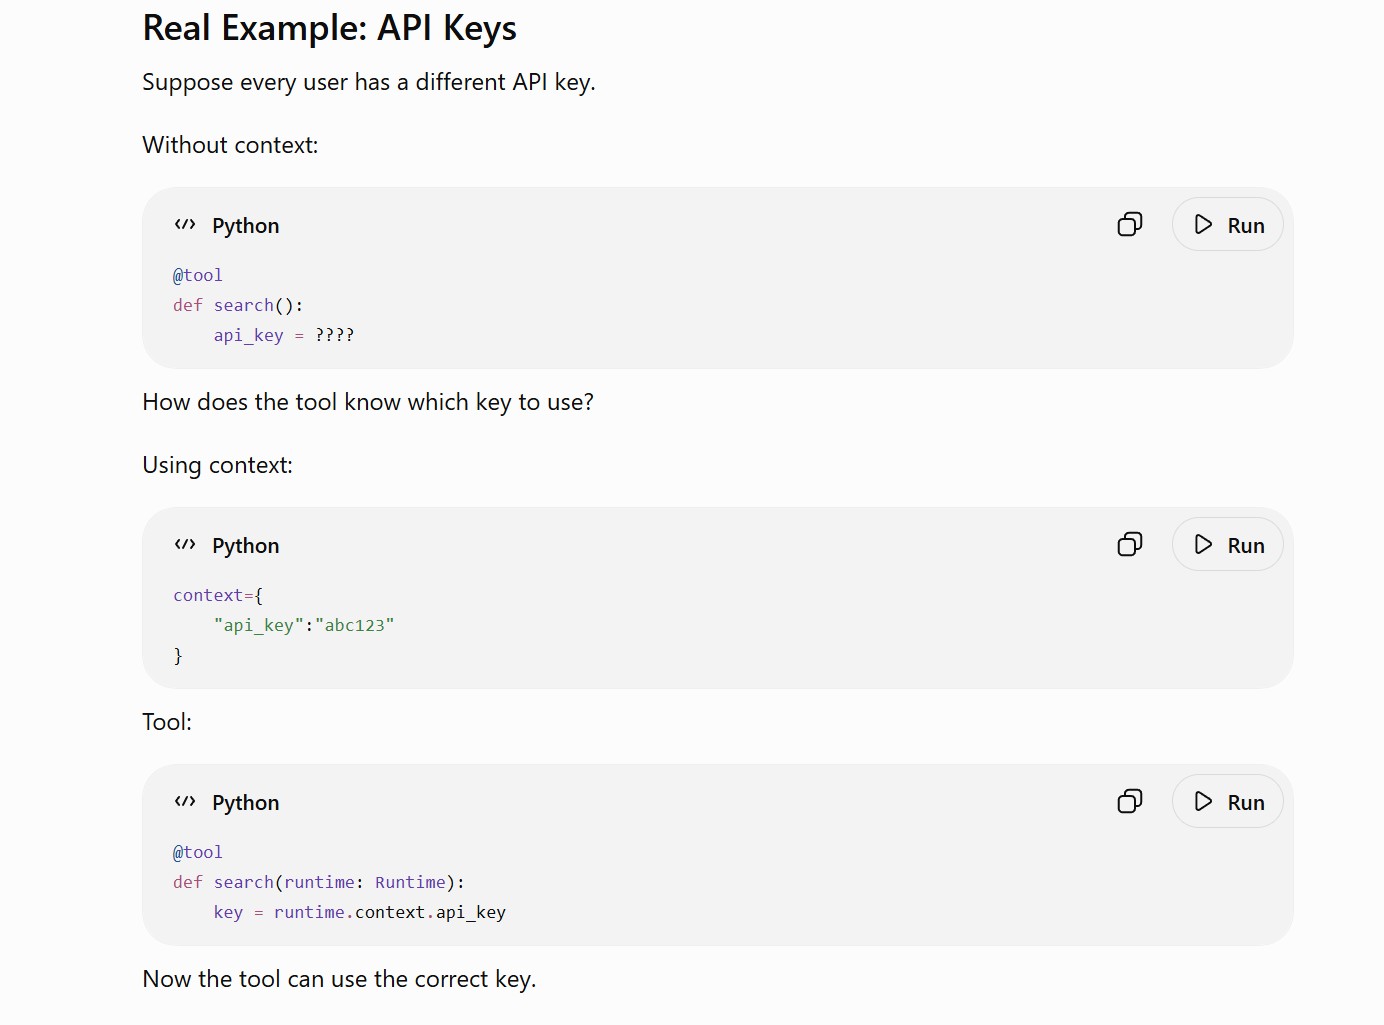The width and height of the screenshot is (1384, 1025).
Task: Click 'key = runtime.context.api_key' code line
Action: tap(360, 912)
